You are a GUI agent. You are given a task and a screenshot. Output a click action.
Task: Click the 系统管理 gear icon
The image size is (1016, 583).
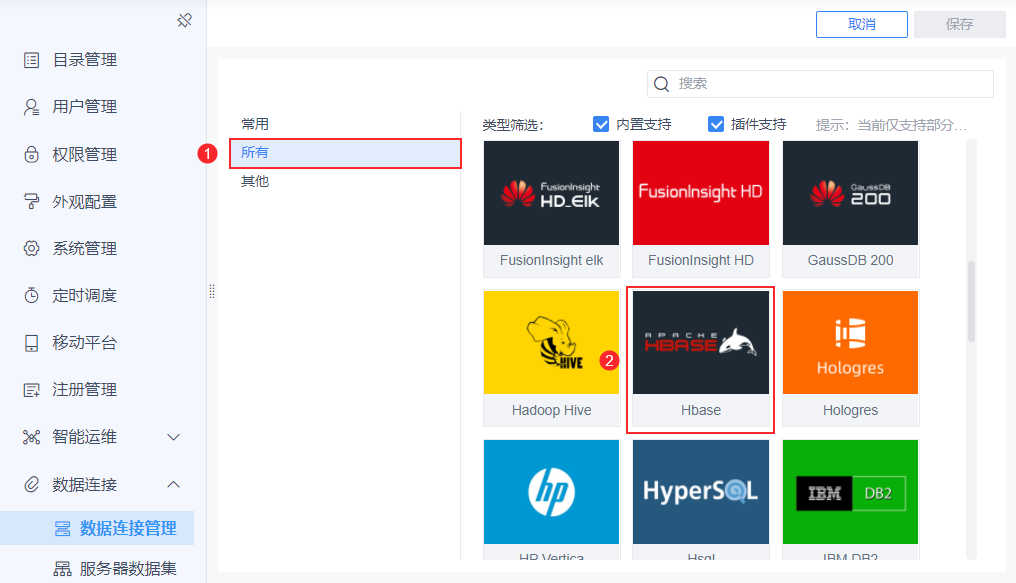[31, 249]
